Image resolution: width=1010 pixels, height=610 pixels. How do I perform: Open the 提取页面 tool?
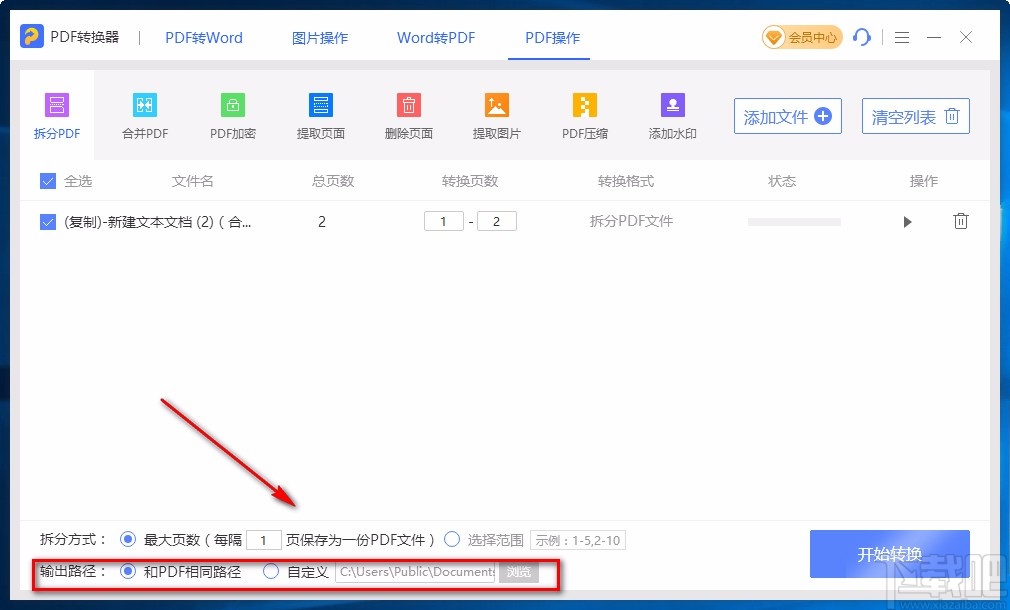point(320,113)
